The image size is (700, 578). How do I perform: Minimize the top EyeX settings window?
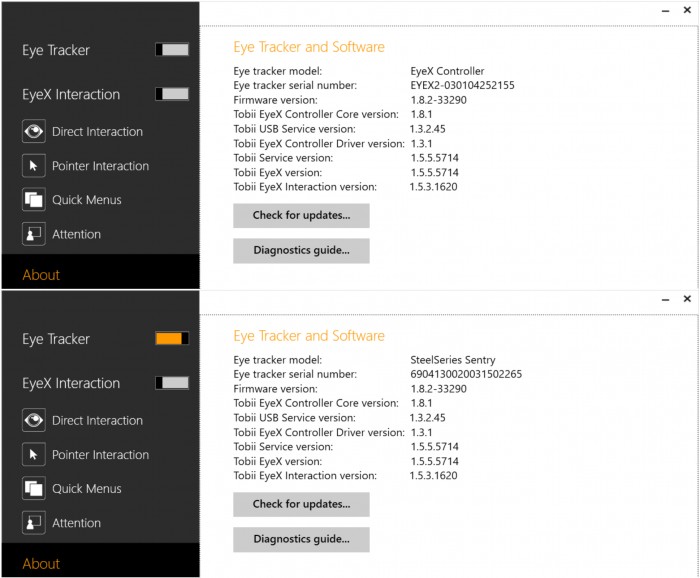(665, 11)
